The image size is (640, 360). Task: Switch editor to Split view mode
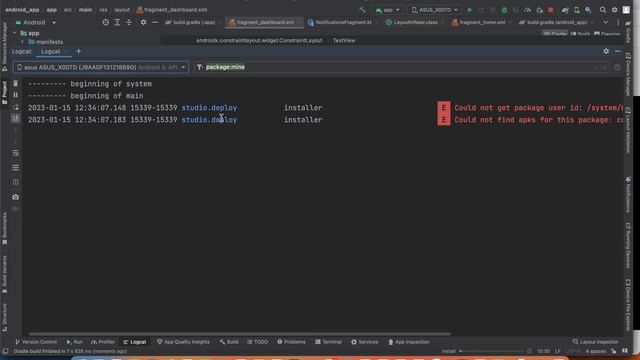(x=580, y=34)
